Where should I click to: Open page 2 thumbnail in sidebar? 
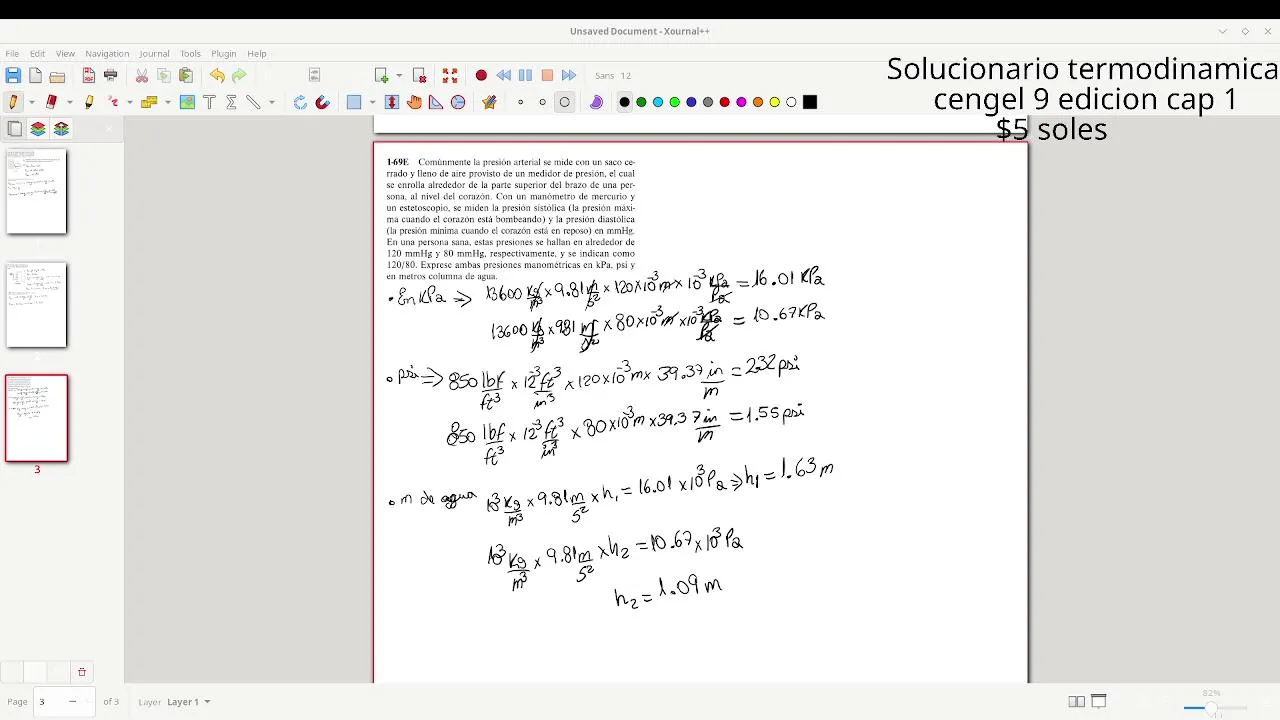pos(37,305)
